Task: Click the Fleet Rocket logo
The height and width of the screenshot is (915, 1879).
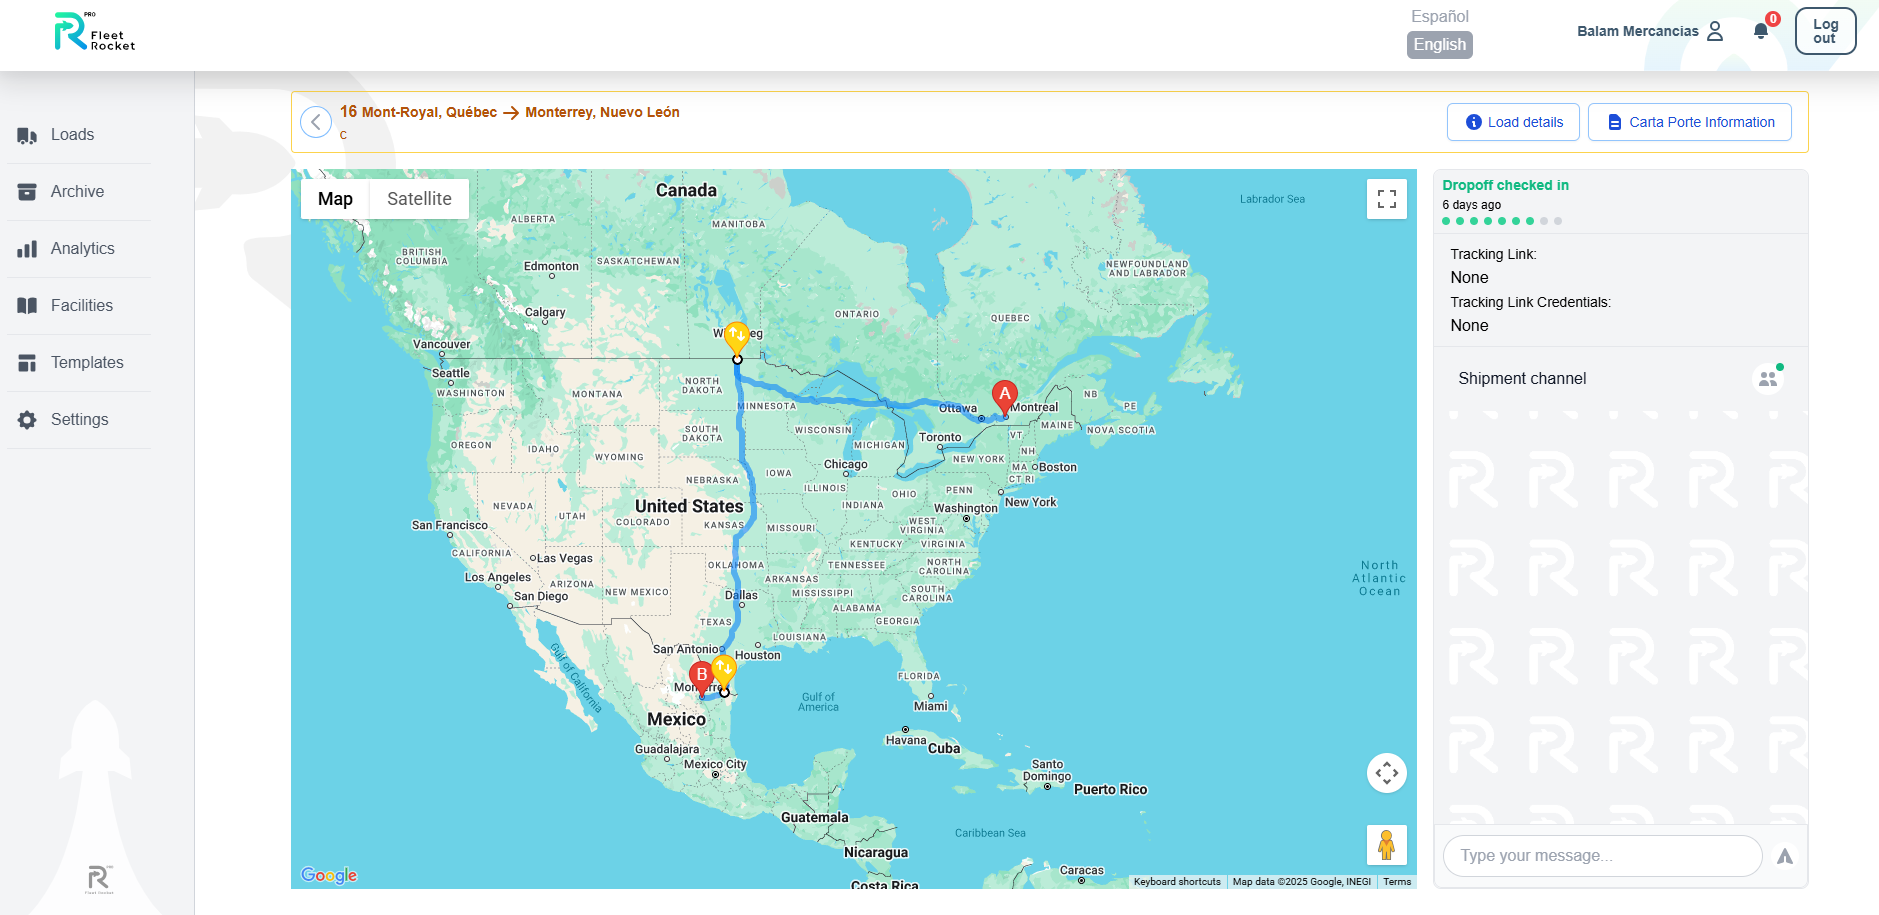Action: point(94,33)
